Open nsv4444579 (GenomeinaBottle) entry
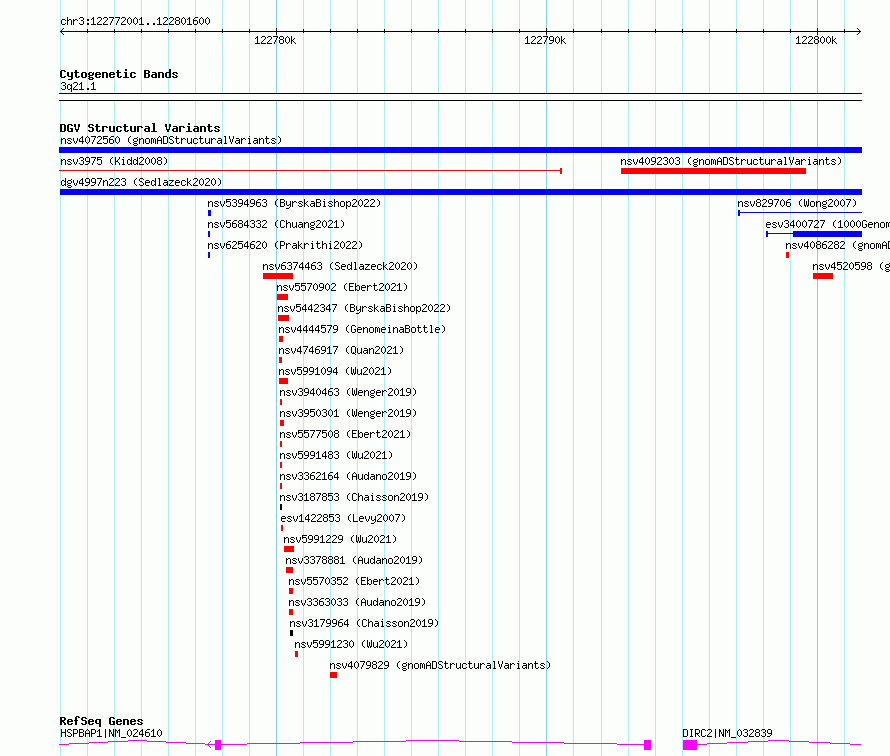 [x=362, y=329]
